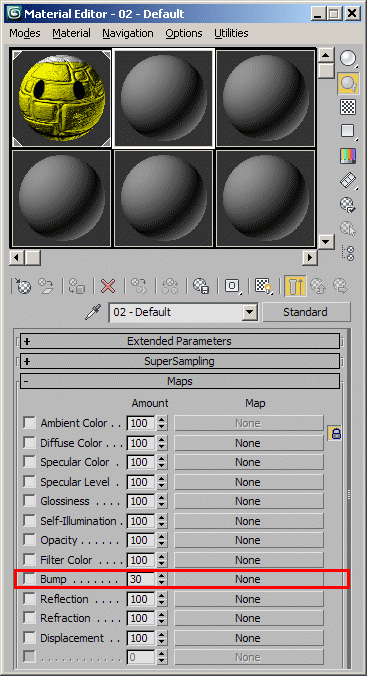Click the Put to Library icon
Viewport: 367px width, 676px height.
click(201, 286)
